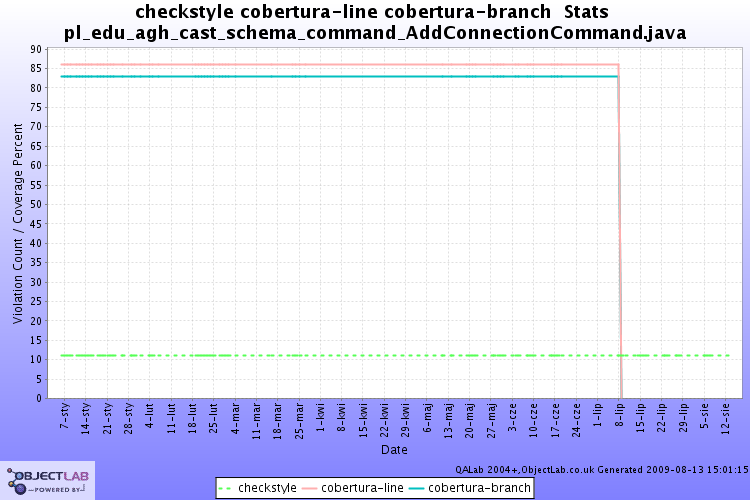The height and width of the screenshot is (500, 750).
Task: Click the 5-sie date tick label
Action: click(x=704, y=416)
